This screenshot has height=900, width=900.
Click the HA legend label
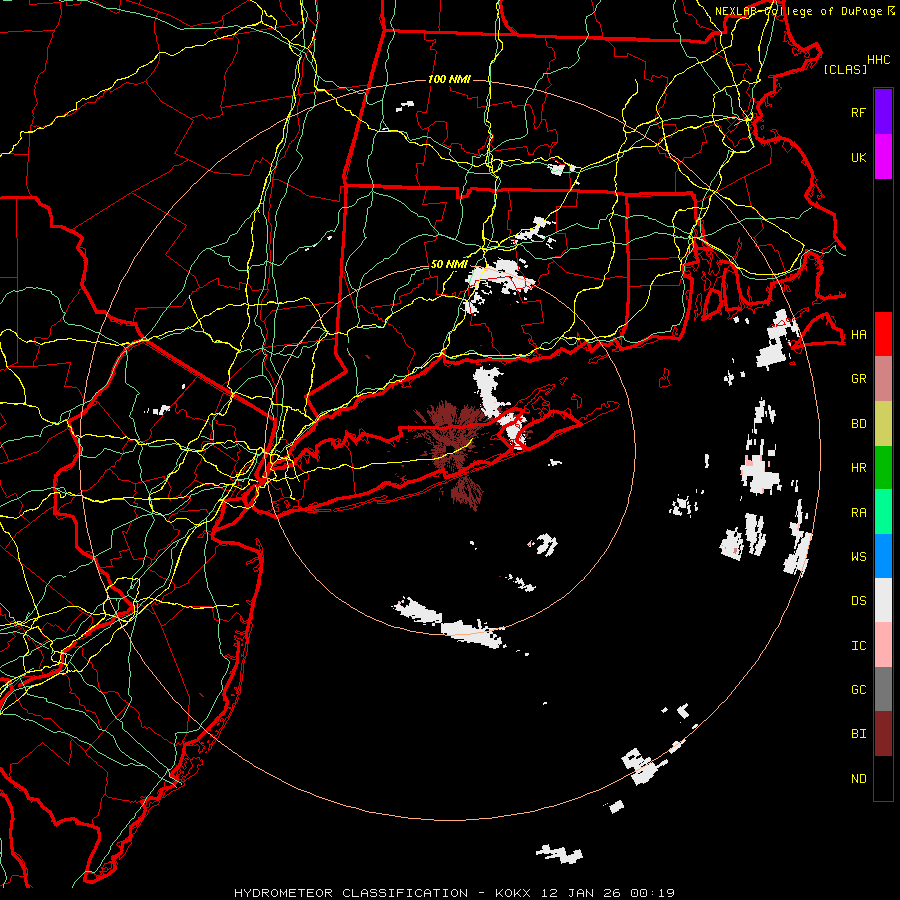[x=858, y=334]
